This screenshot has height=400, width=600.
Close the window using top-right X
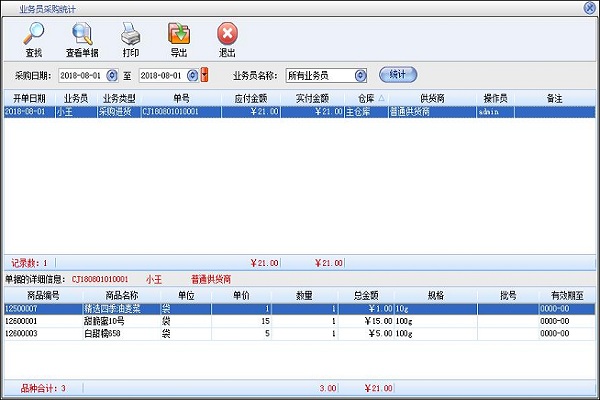click(x=591, y=7)
